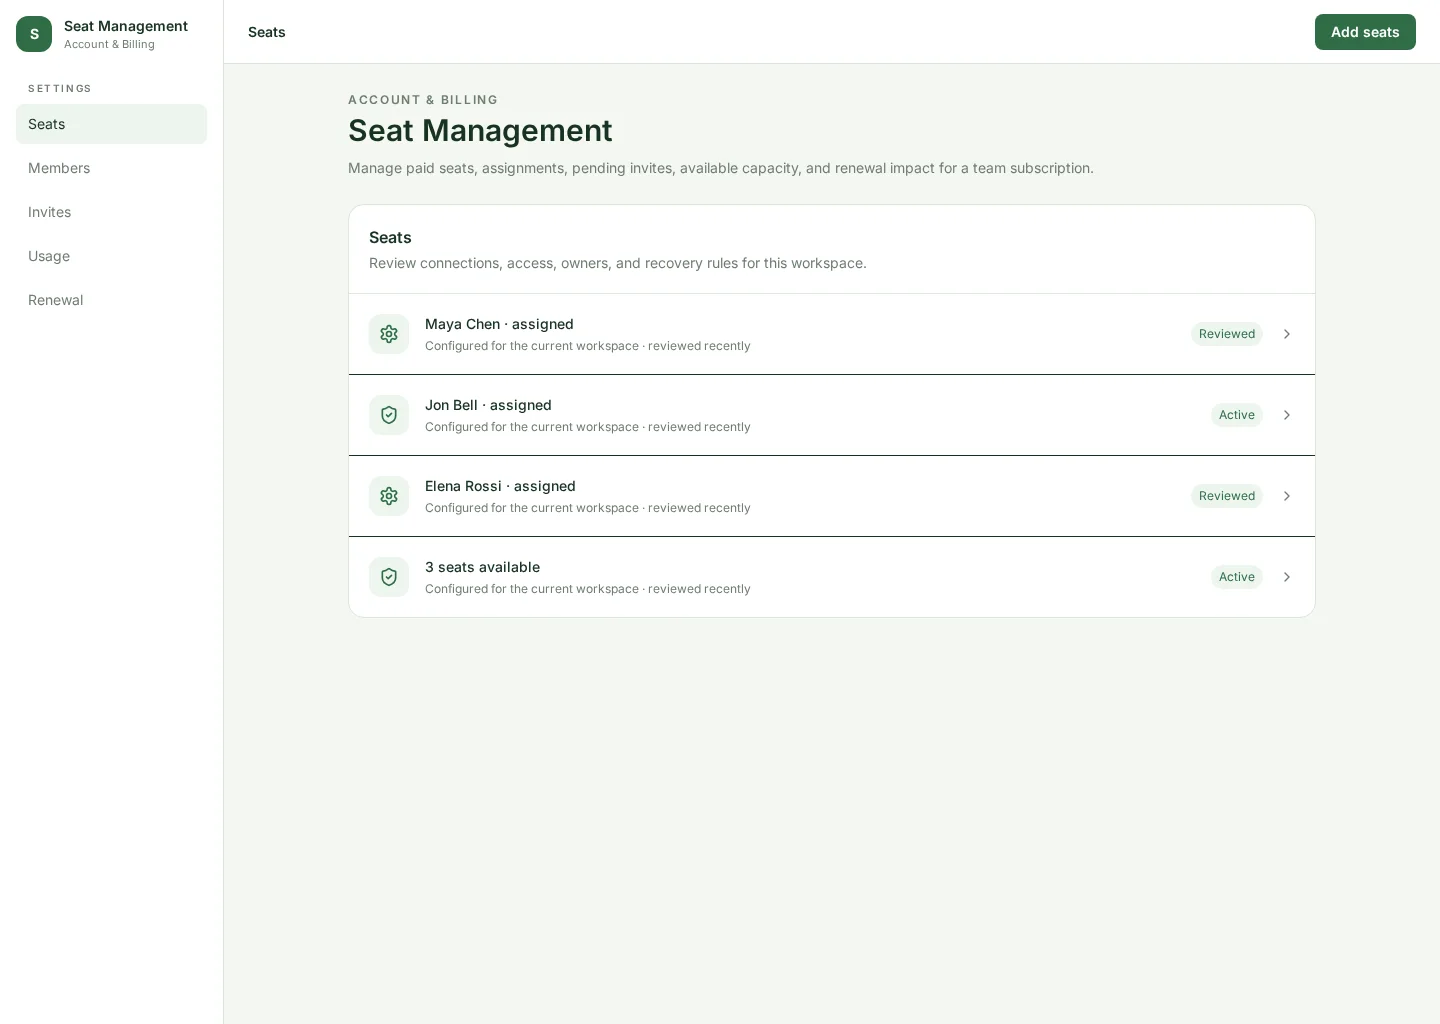The height and width of the screenshot is (1024, 1440).
Task: Open the Elena Rossi · assigned entry
Action: click(x=832, y=496)
